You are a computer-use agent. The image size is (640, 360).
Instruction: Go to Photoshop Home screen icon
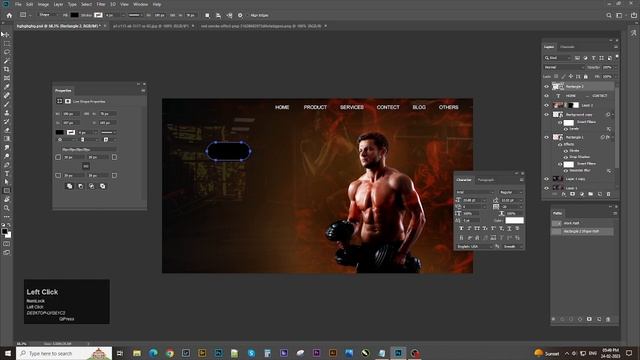[x=9, y=15]
